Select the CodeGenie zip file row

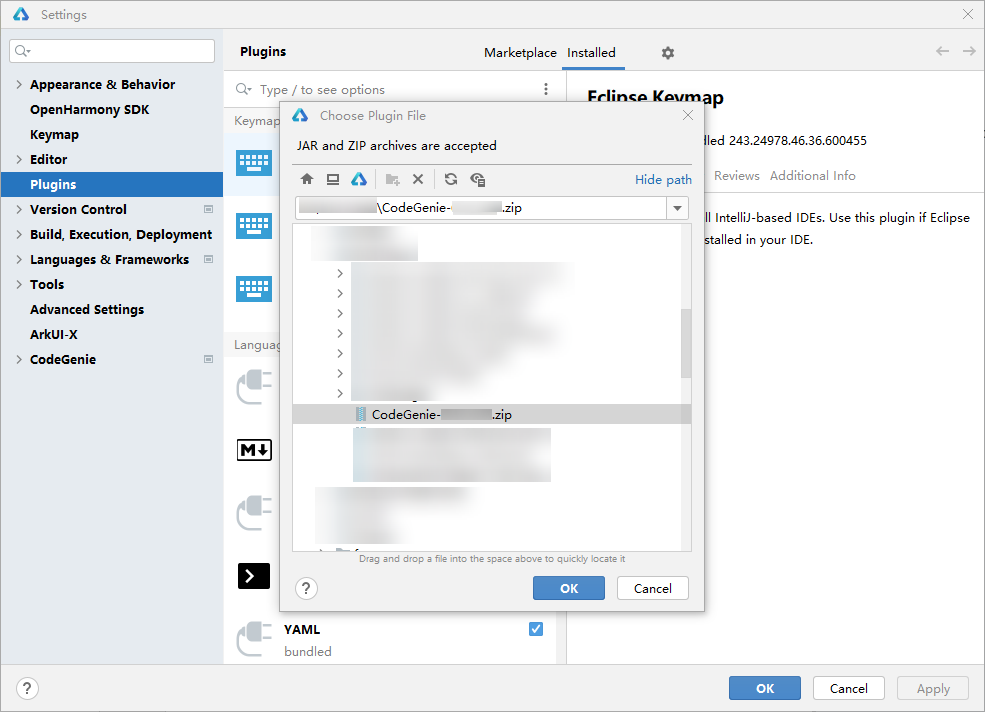[492, 414]
